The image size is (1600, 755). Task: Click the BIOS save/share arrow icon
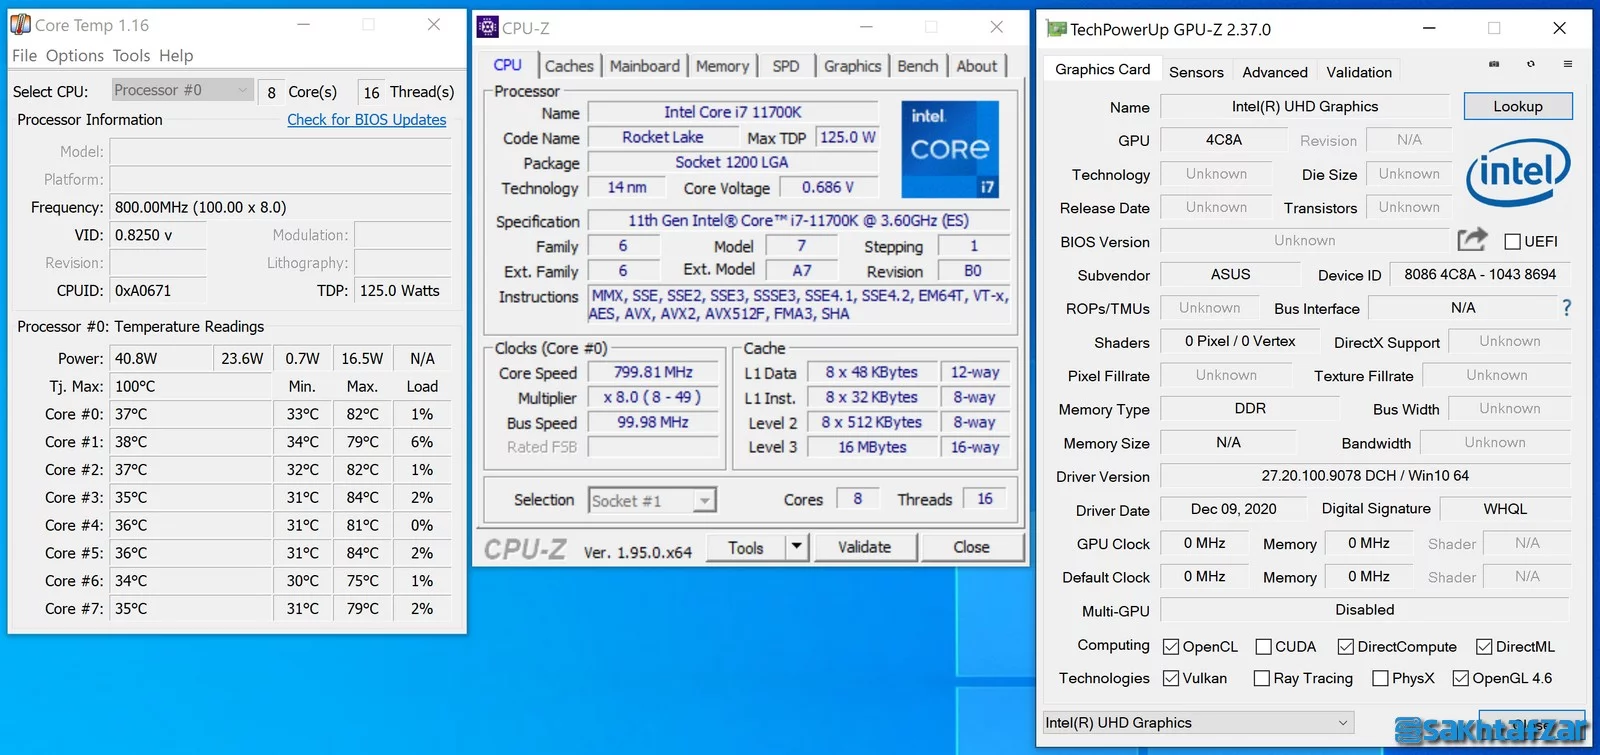(1472, 240)
